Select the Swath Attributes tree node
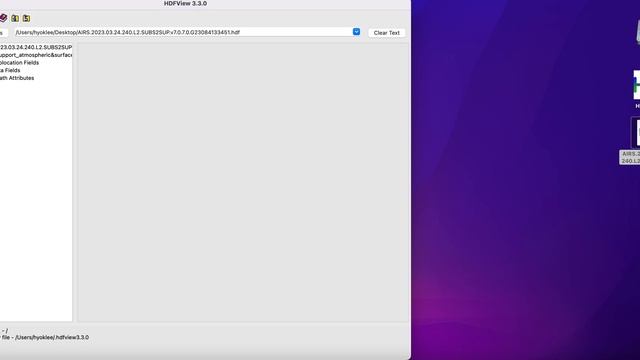This screenshot has height=360, width=640. pos(17,78)
